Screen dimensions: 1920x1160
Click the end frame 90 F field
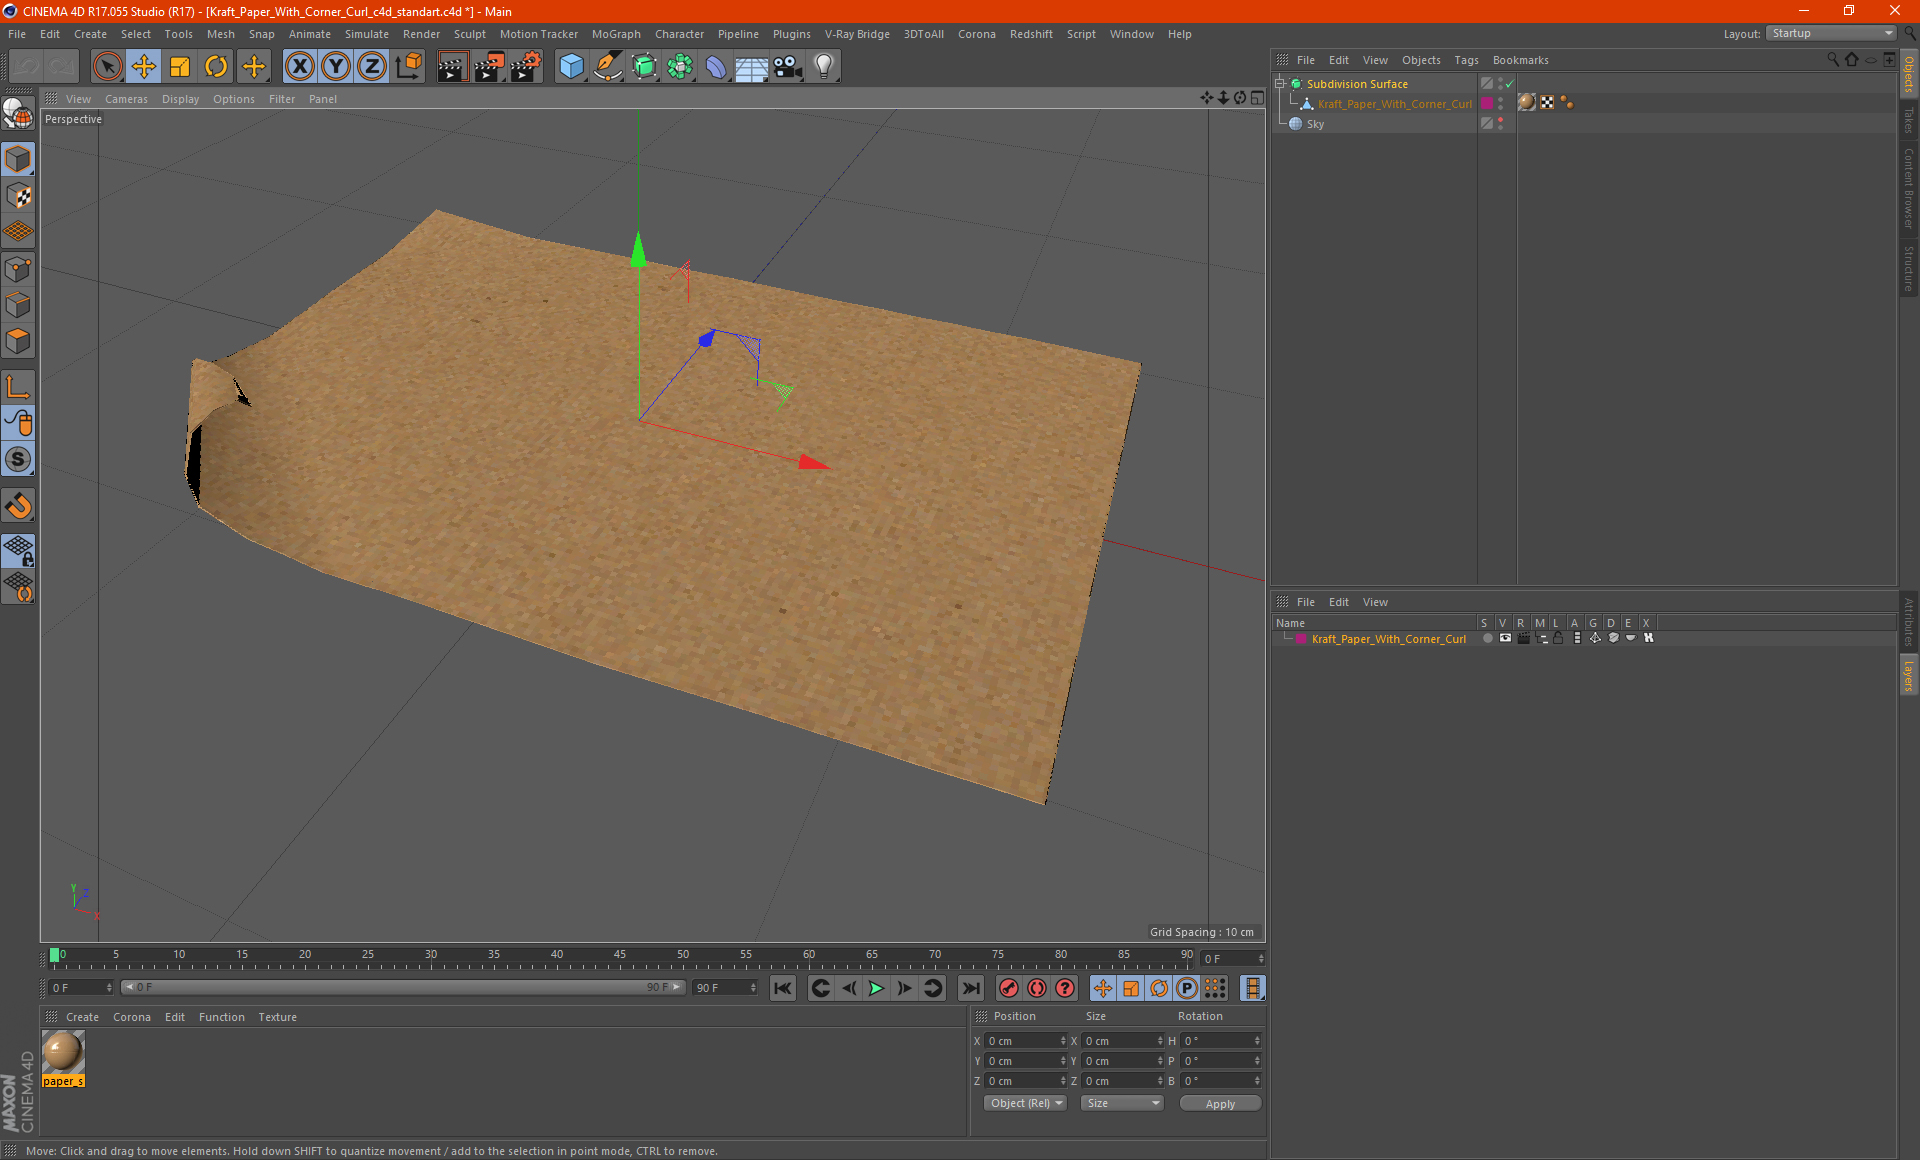point(726,988)
